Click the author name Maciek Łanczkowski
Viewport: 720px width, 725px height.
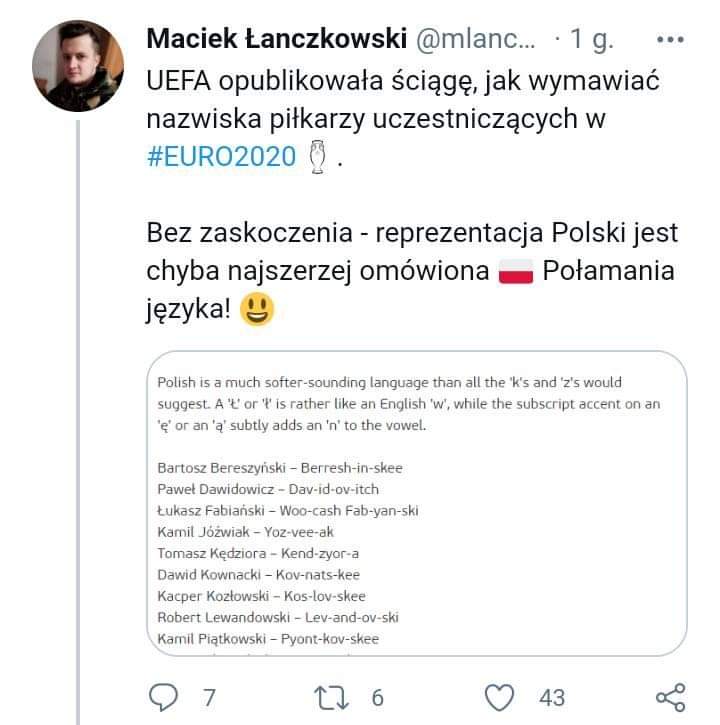click(275, 40)
